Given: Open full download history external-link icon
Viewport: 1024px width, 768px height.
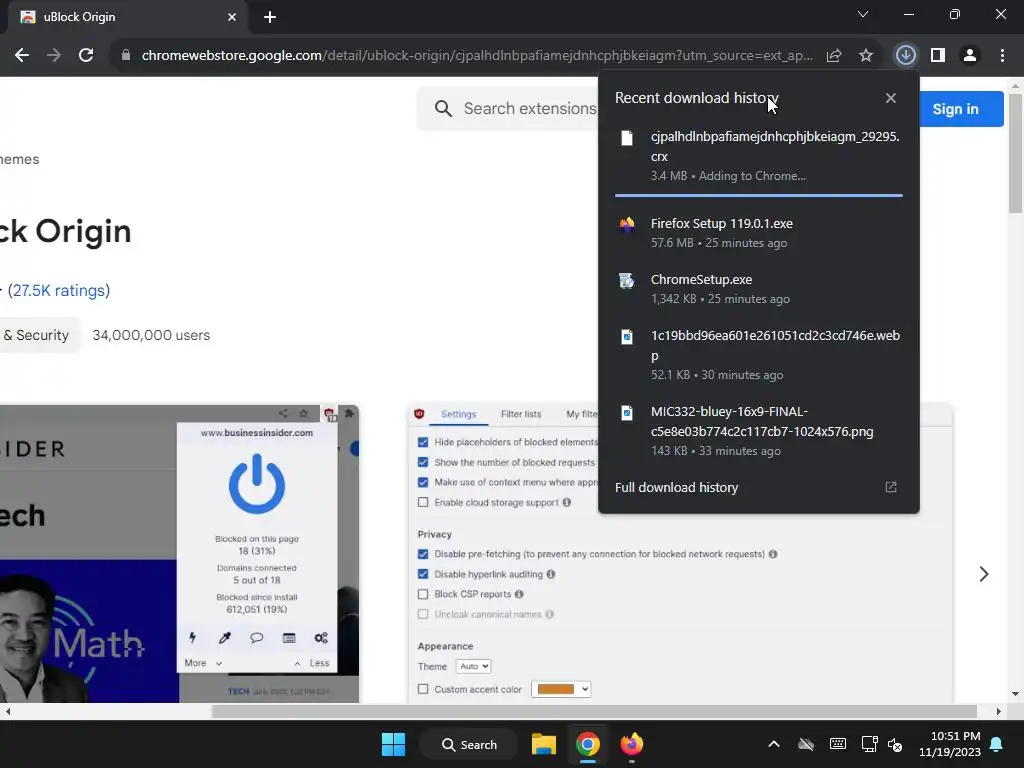Looking at the screenshot, I should pos(891,487).
